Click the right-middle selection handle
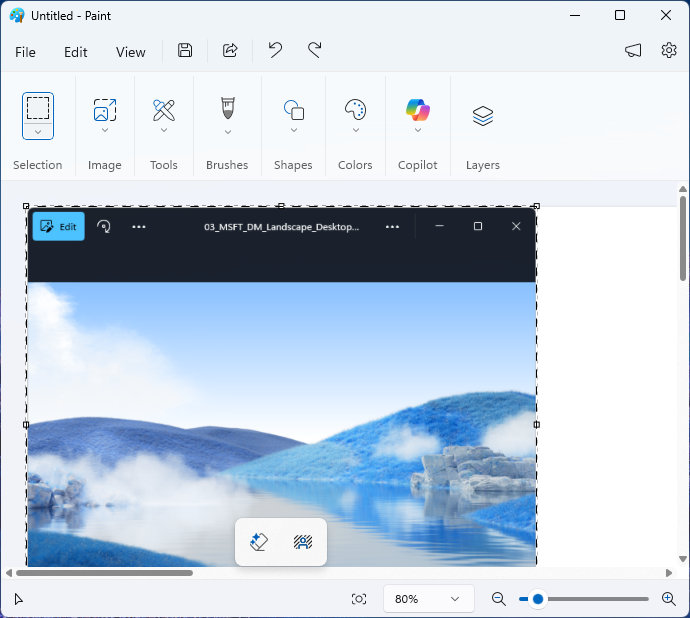The image size is (690, 618). coord(536,424)
